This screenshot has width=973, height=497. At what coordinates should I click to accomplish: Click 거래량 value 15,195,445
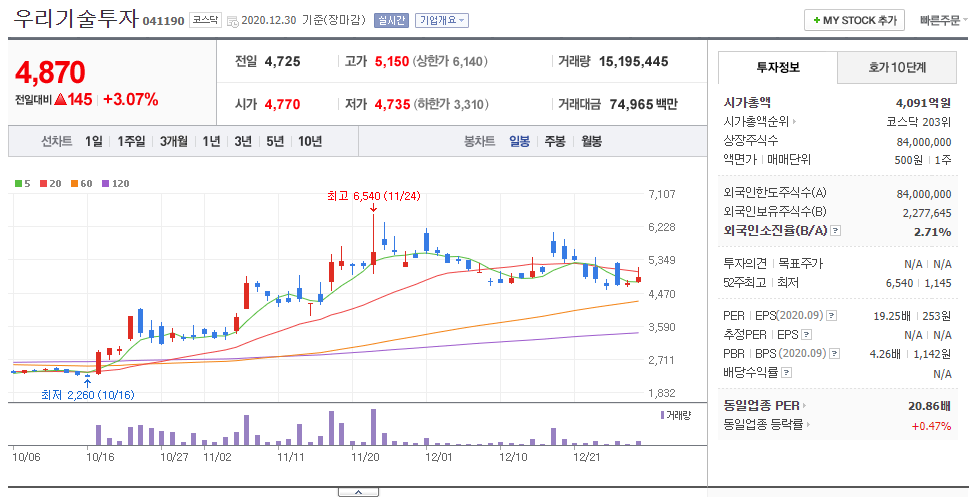tap(633, 61)
